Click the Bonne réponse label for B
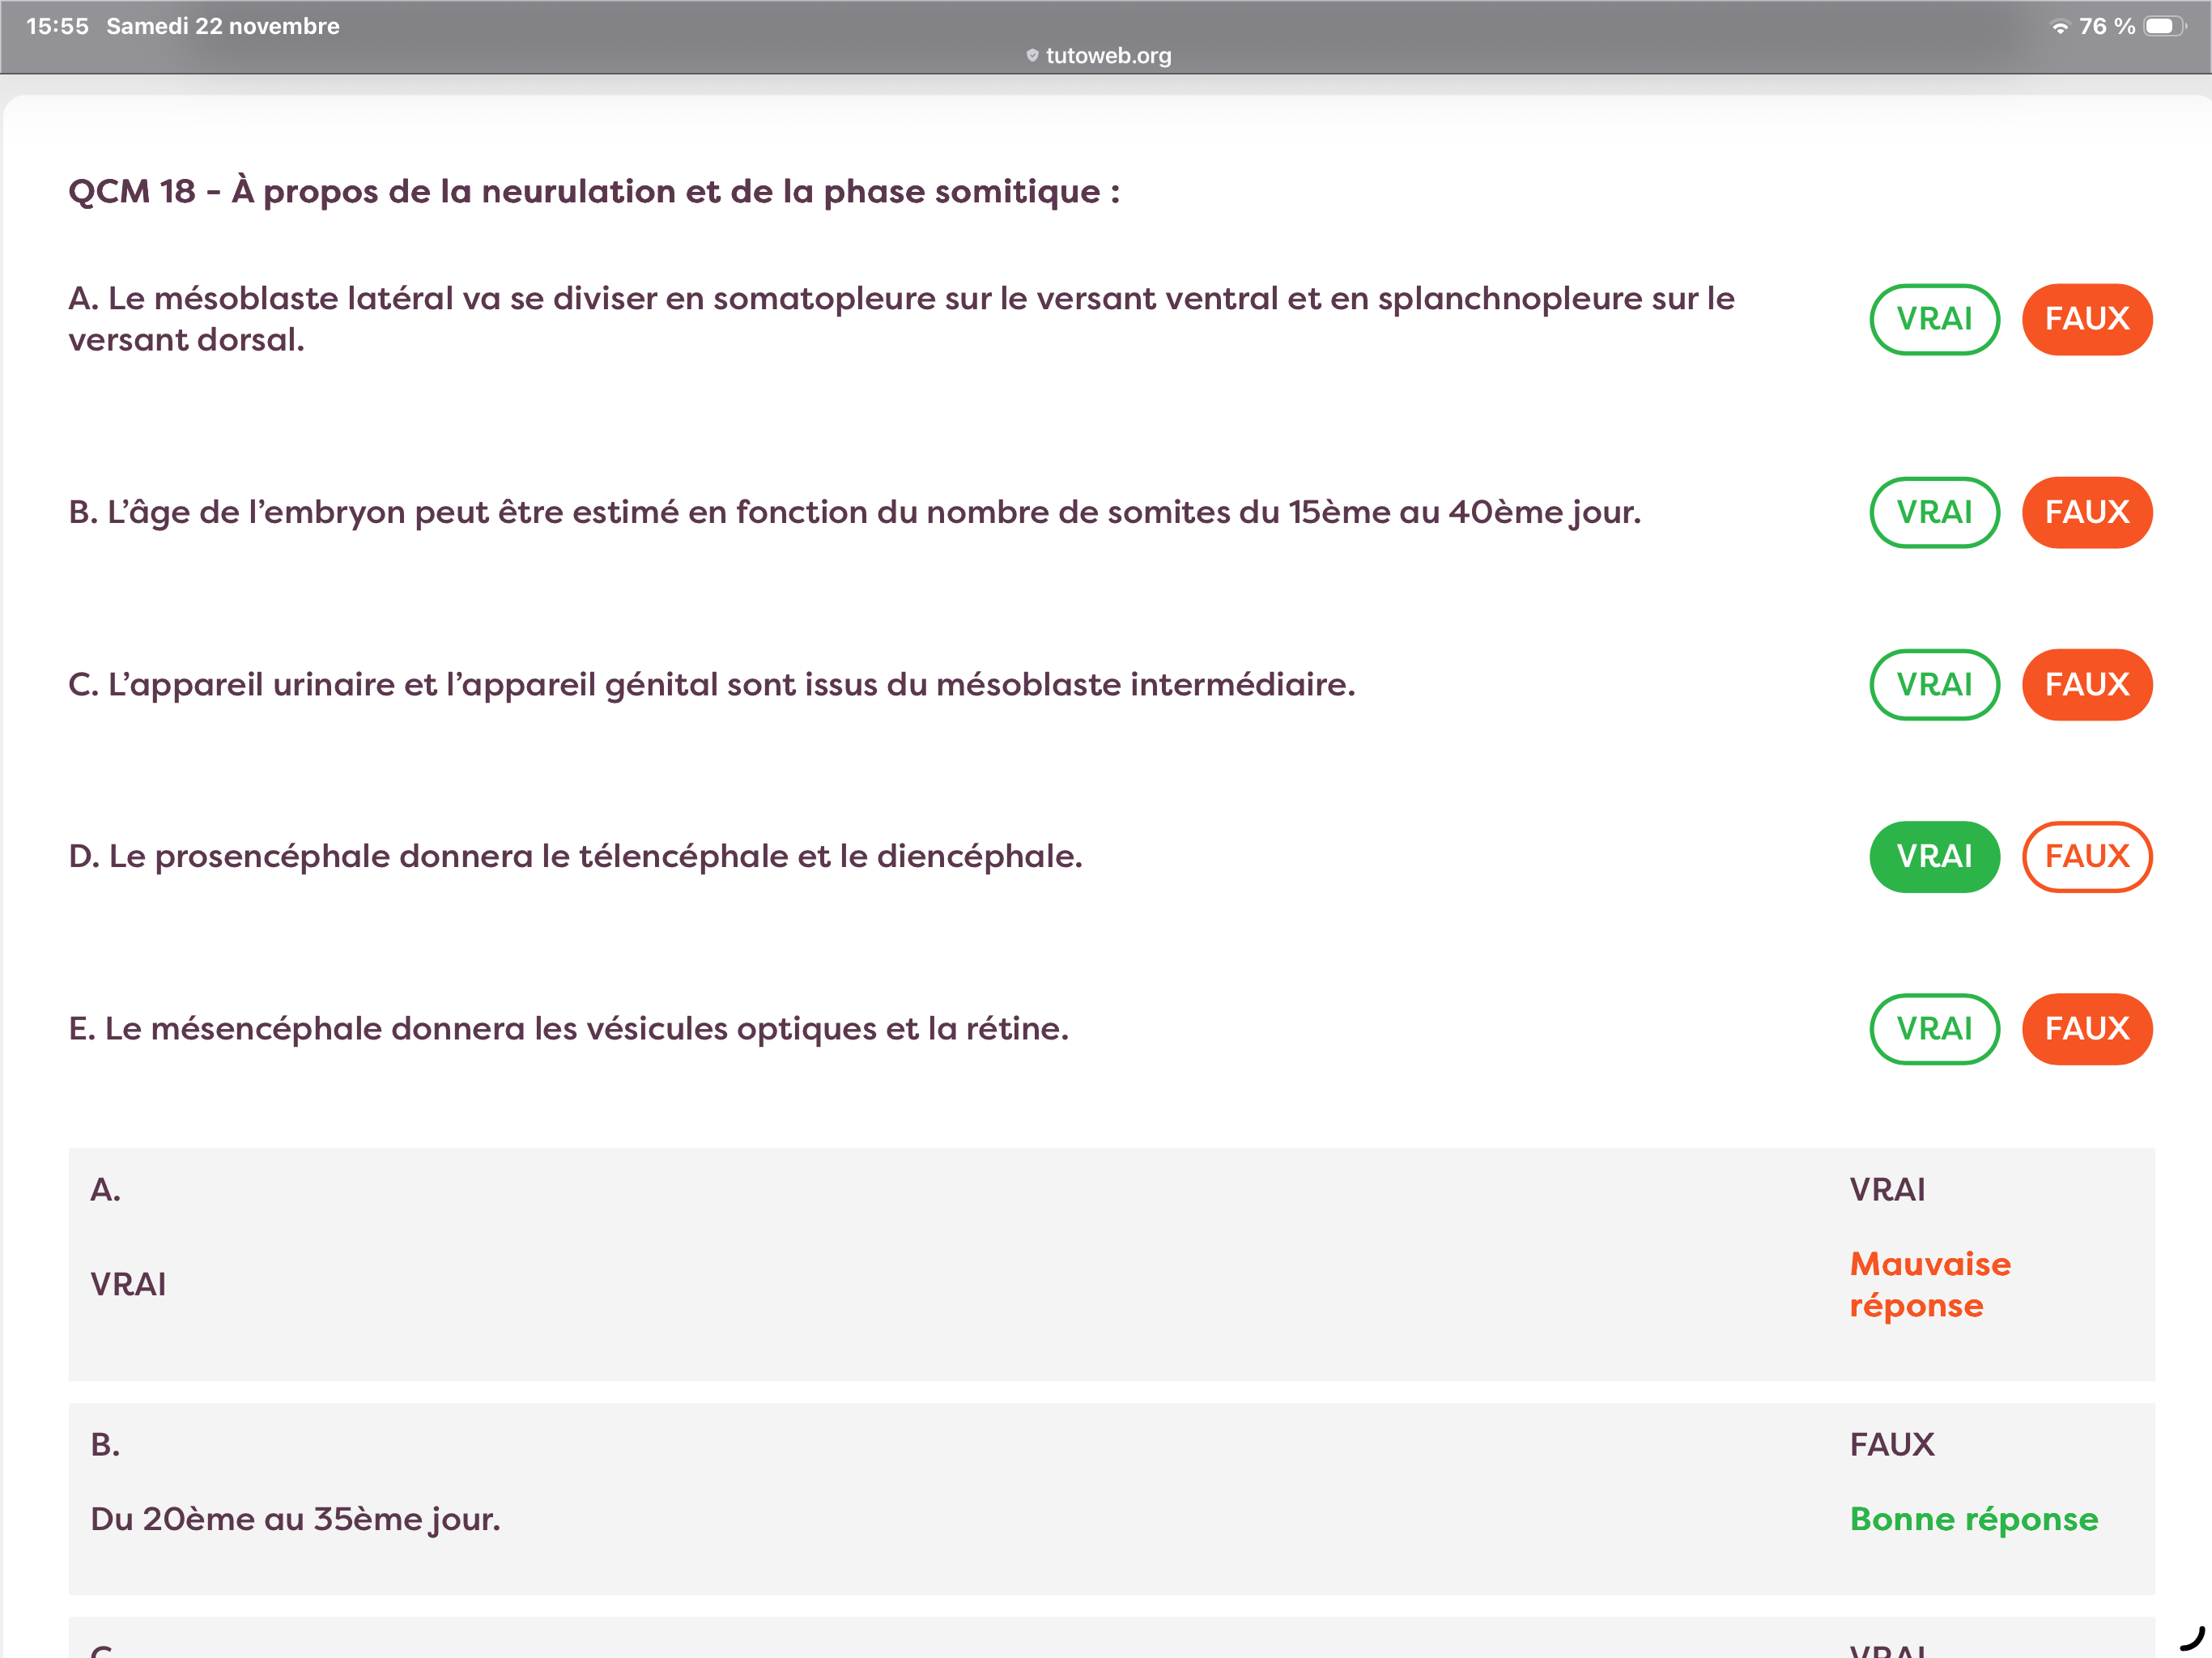Viewport: 2212px width, 1658px height. [x=1973, y=1518]
